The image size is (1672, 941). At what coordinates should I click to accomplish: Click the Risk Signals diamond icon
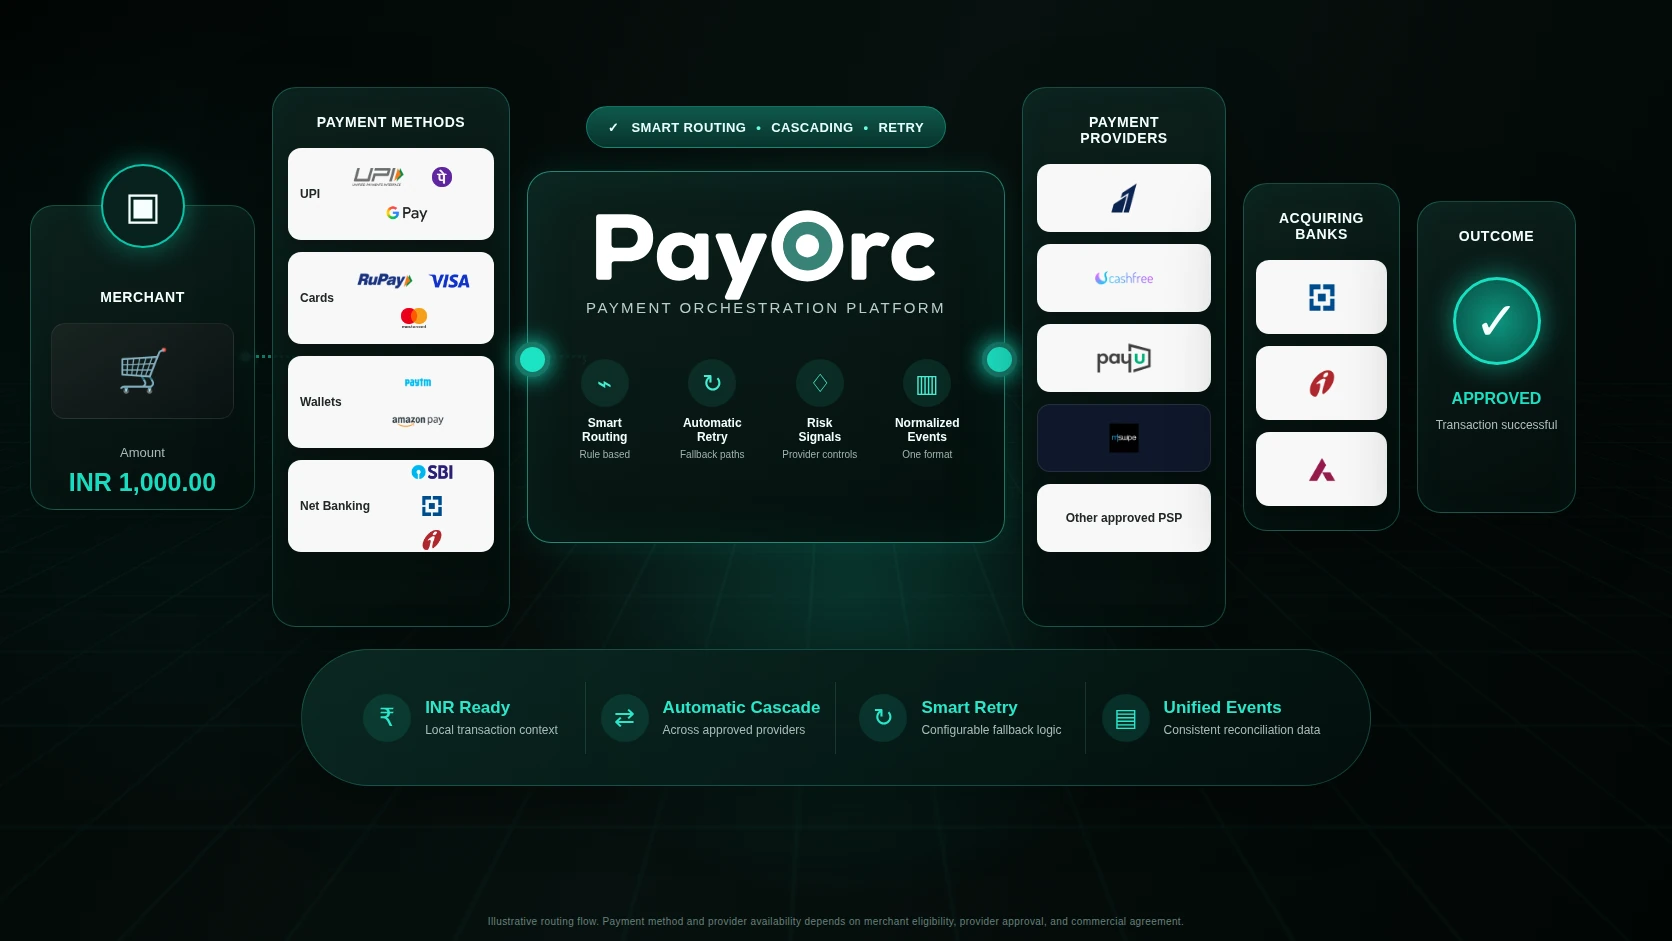[x=820, y=384]
